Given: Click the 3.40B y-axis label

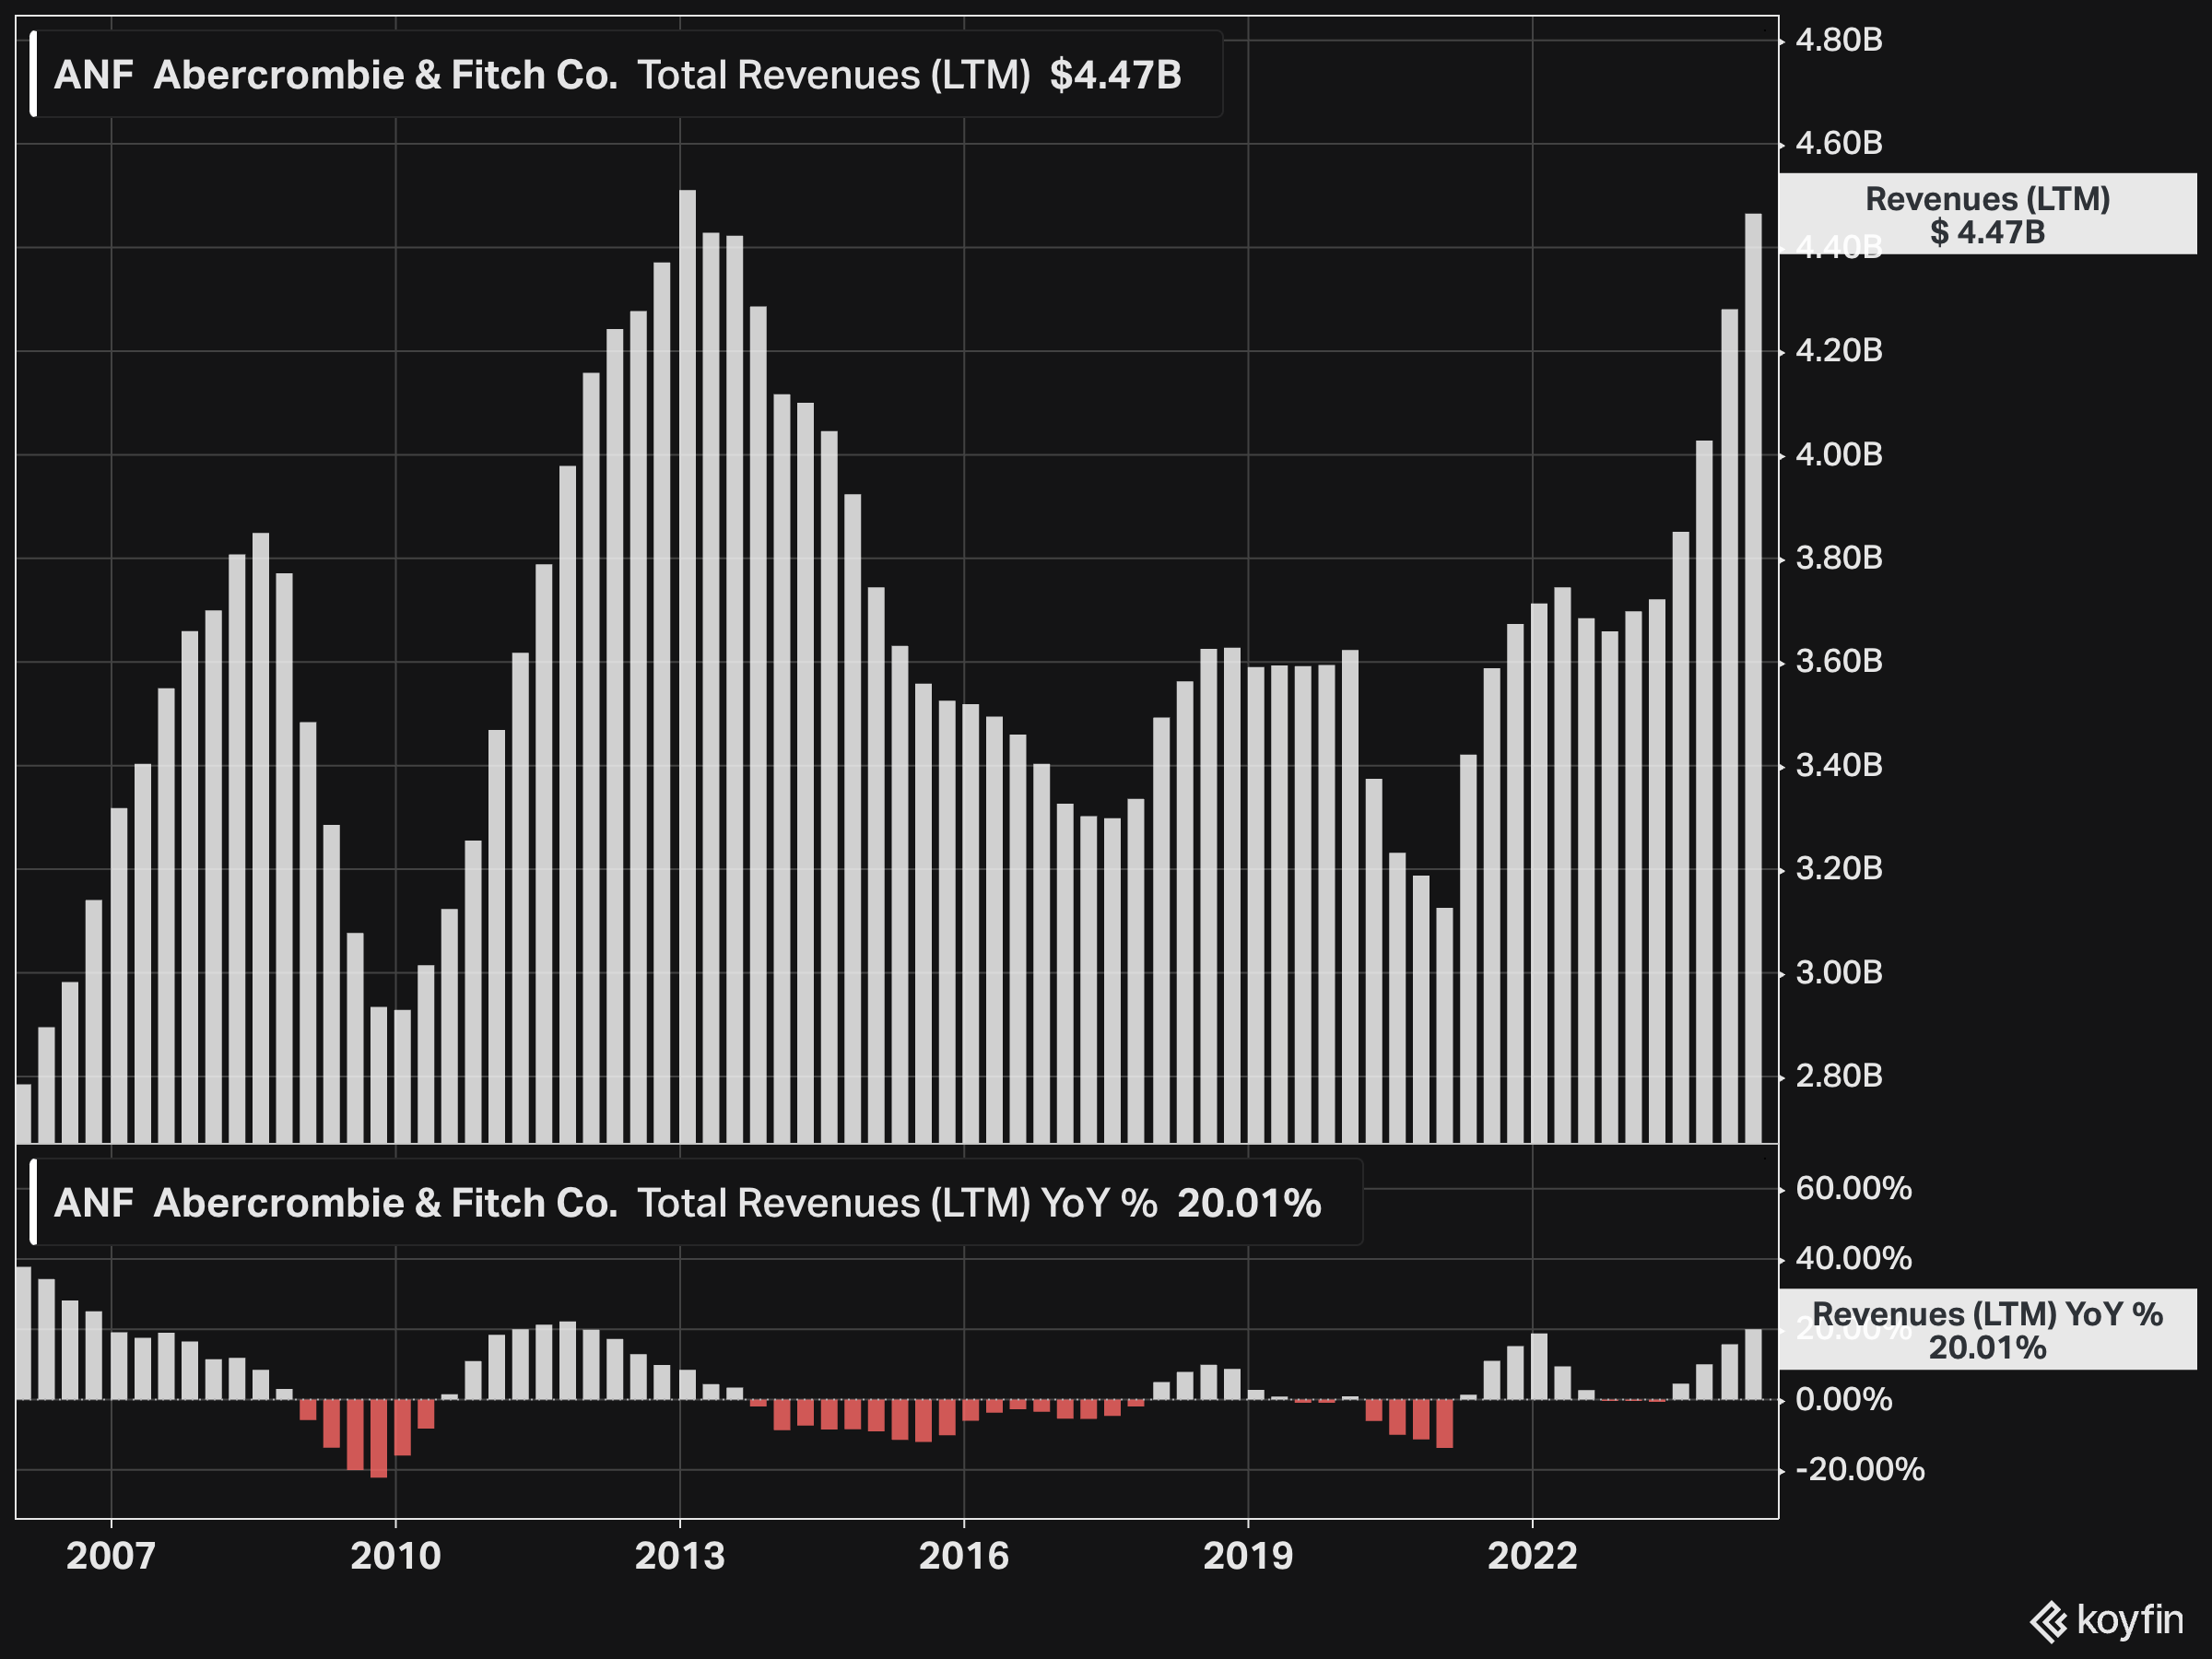Looking at the screenshot, I should pyautogui.click(x=1839, y=766).
